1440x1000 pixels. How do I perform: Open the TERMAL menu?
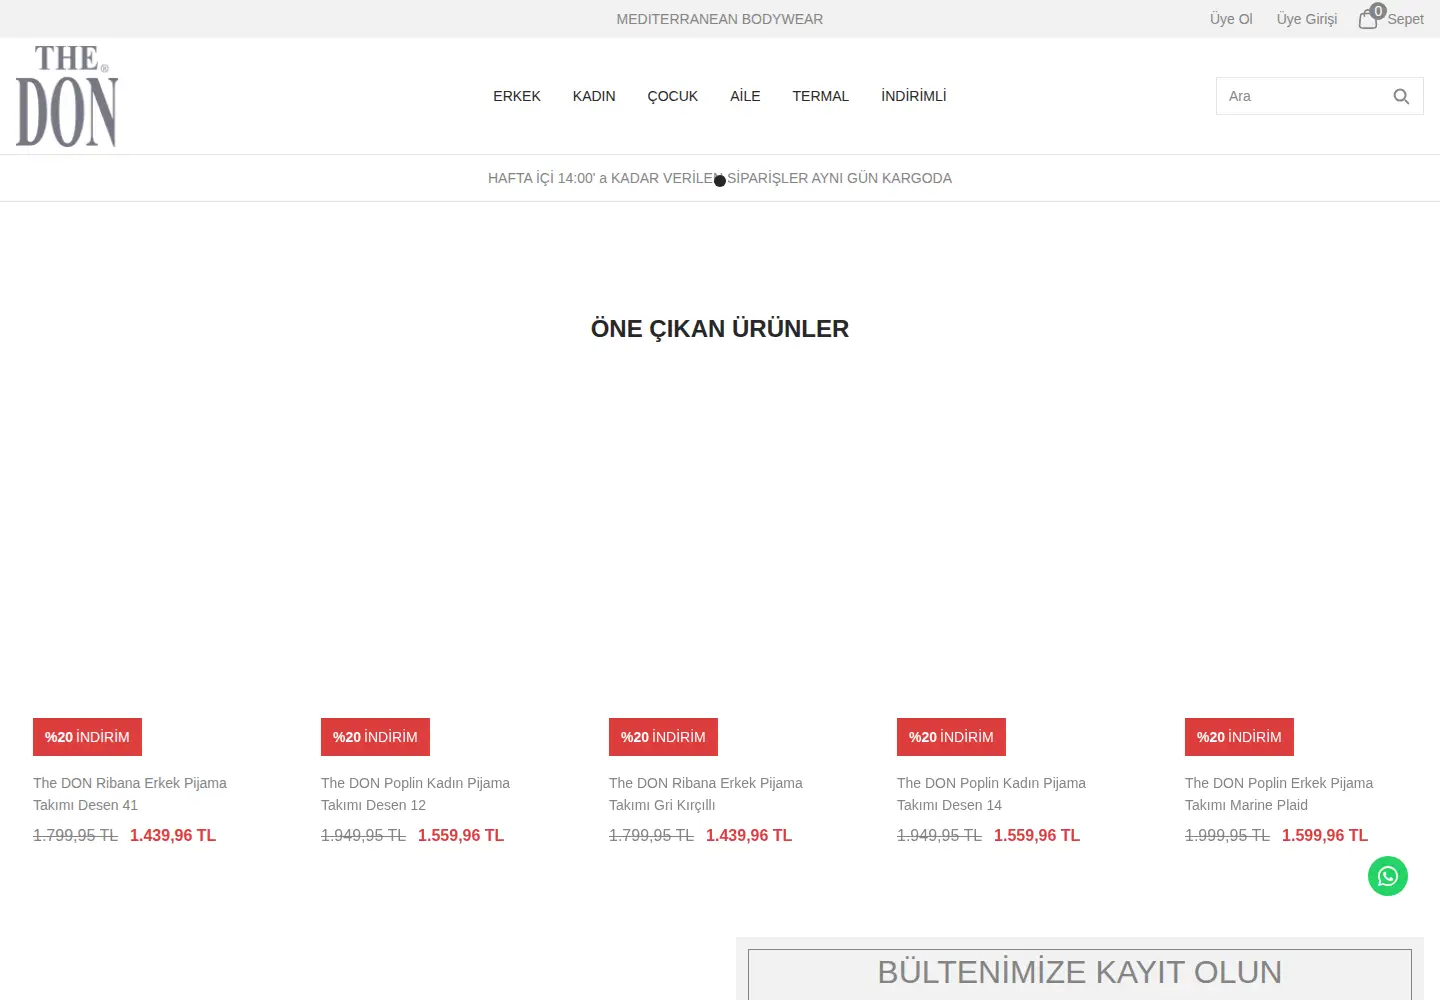[821, 96]
